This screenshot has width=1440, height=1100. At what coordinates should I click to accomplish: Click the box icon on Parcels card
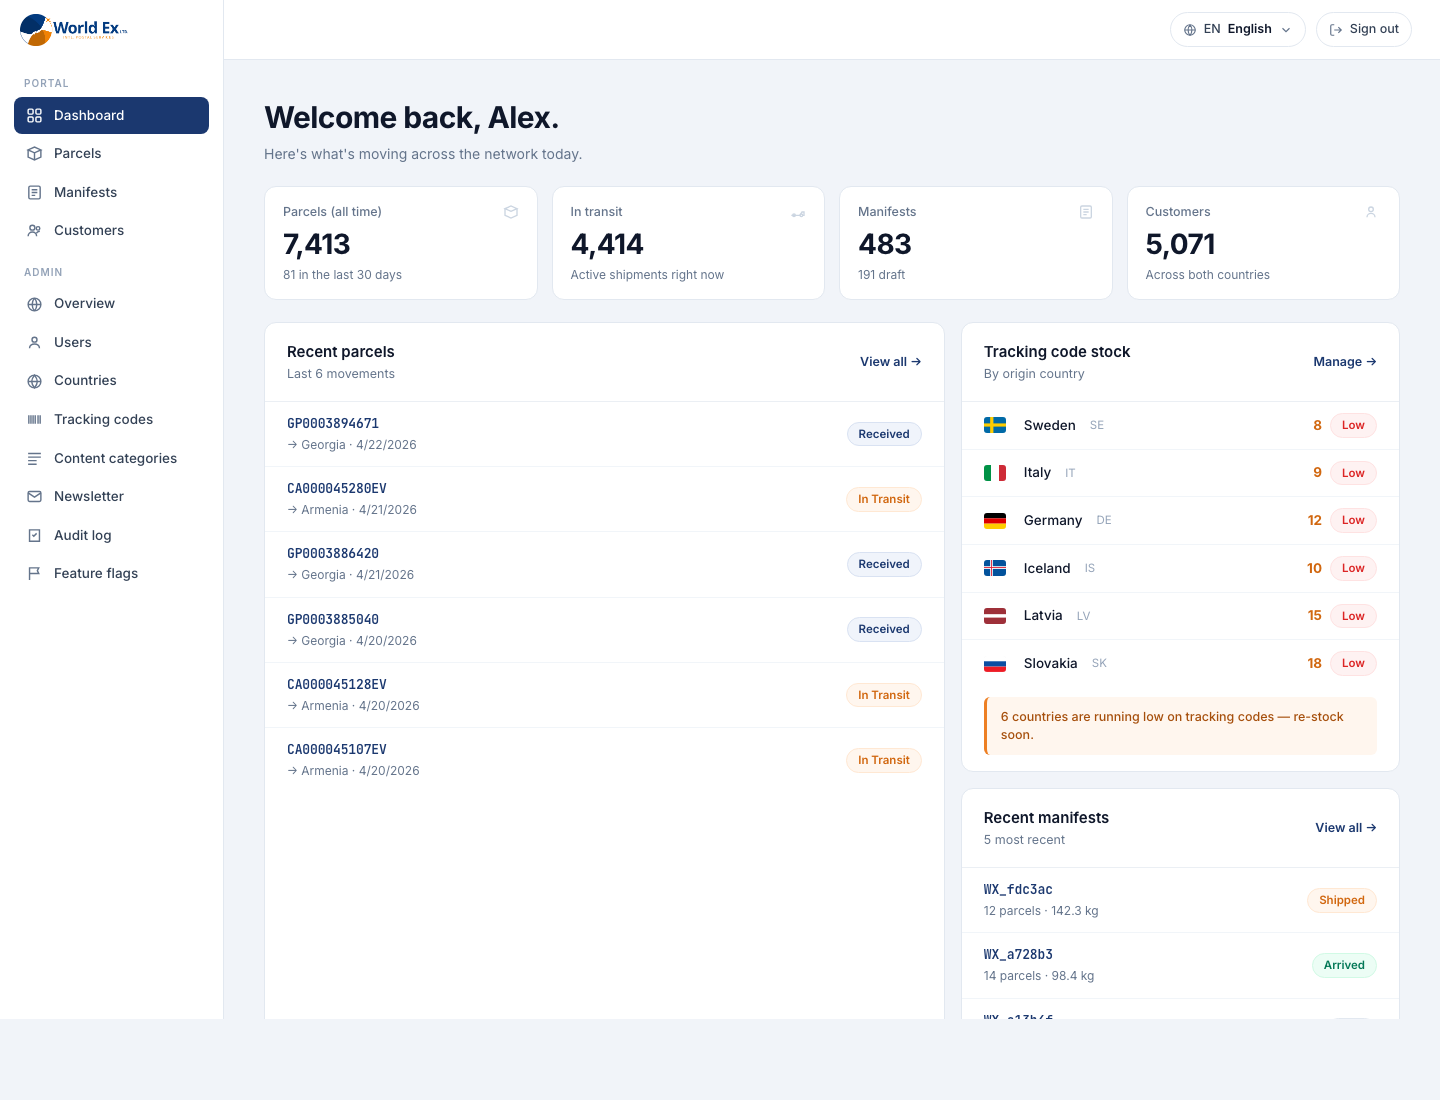(511, 212)
